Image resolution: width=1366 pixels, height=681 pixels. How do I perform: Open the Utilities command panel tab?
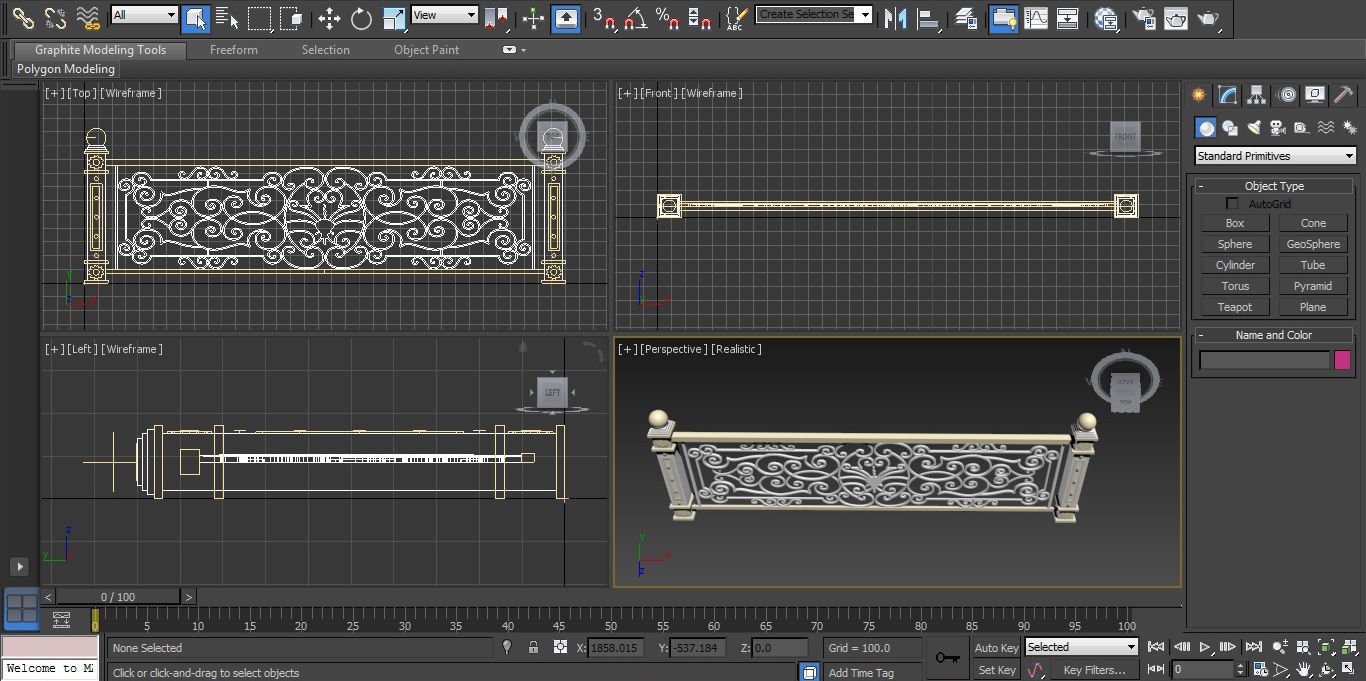[x=1344, y=95]
